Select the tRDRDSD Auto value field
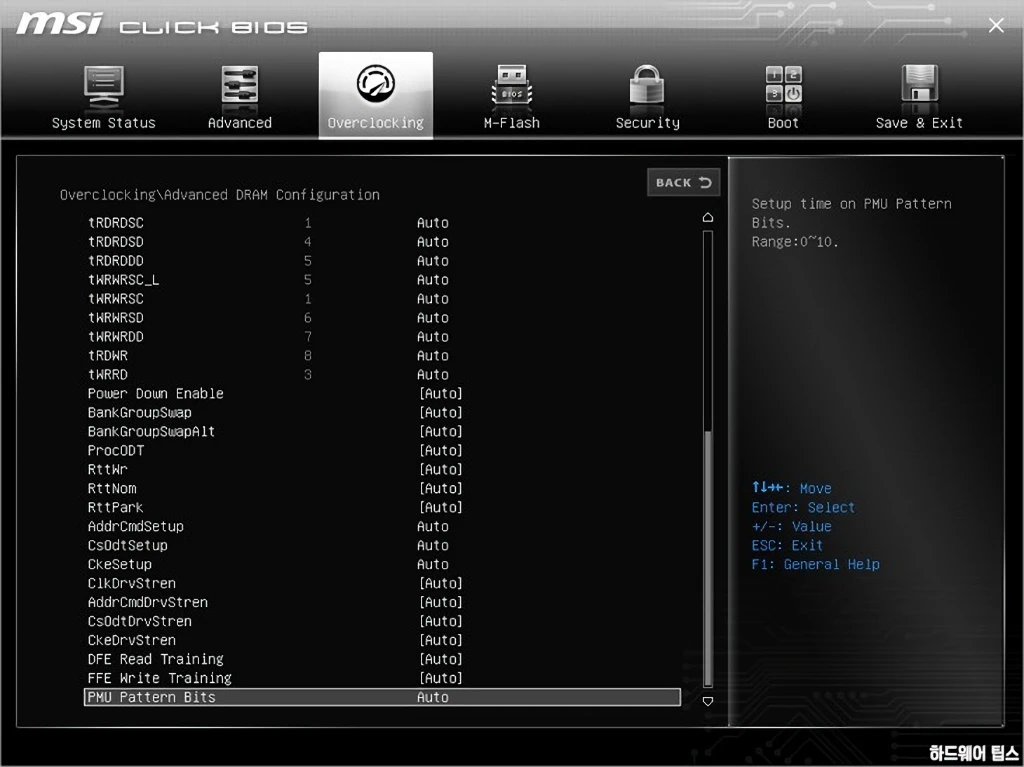Viewport: 1024px width, 767px height. pyautogui.click(x=432, y=242)
